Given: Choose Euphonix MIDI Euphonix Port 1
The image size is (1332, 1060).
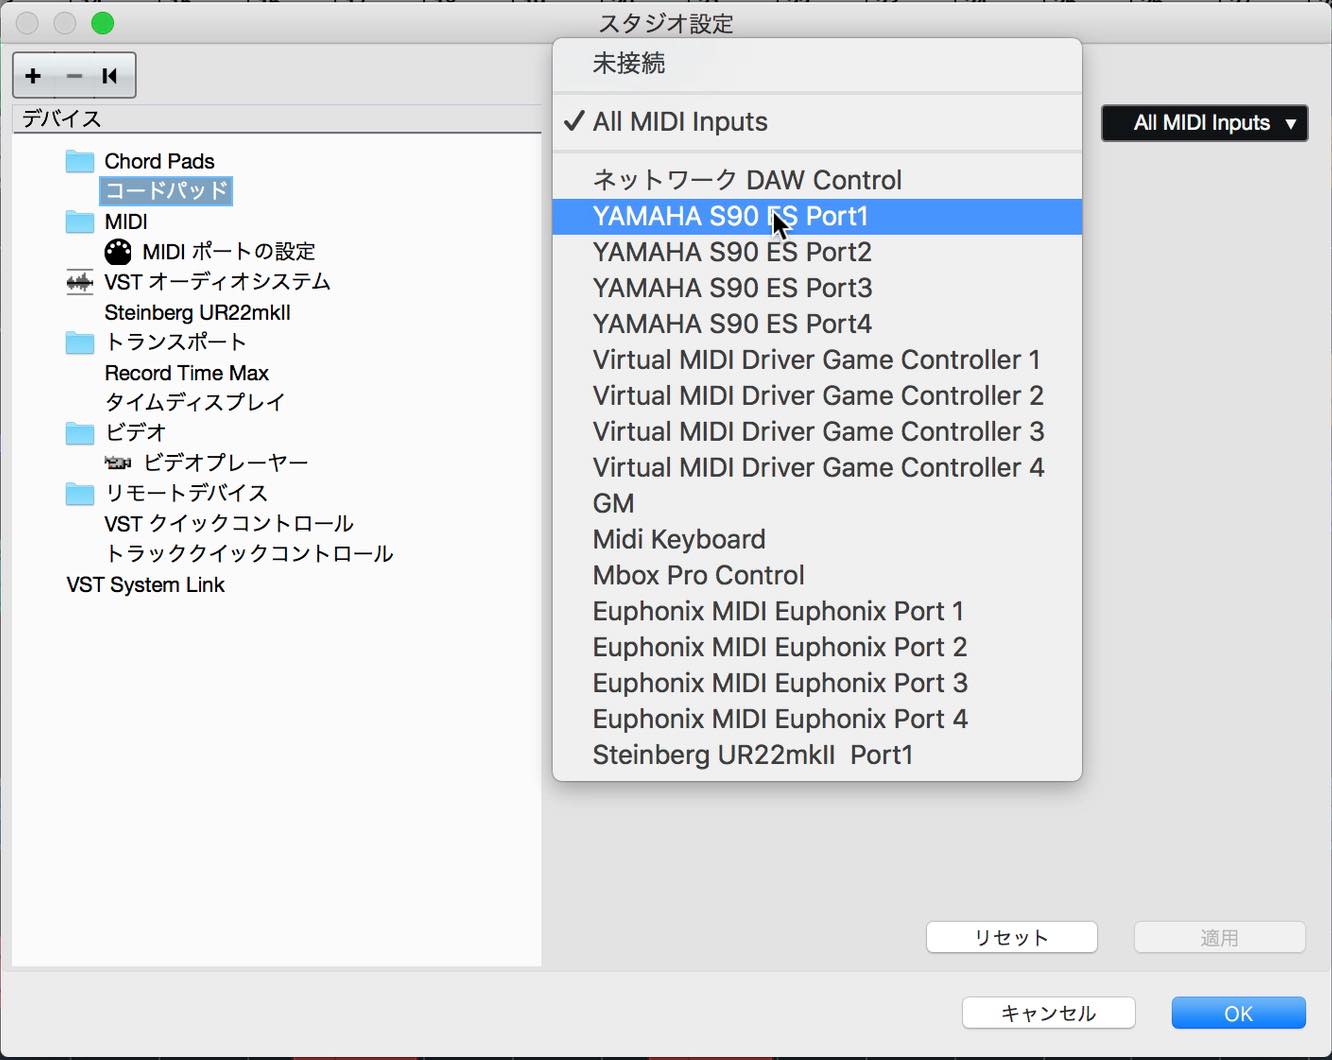Looking at the screenshot, I should pyautogui.click(x=817, y=612).
